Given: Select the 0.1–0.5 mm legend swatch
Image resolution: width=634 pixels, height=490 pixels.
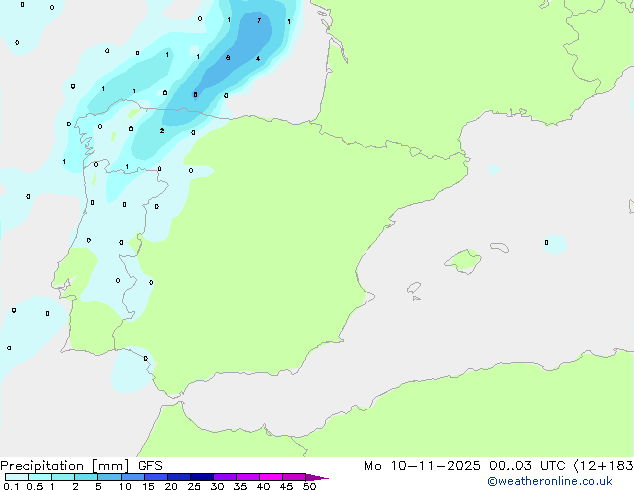Looking at the screenshot, I should pyautogui.click(x=17, y=477).
